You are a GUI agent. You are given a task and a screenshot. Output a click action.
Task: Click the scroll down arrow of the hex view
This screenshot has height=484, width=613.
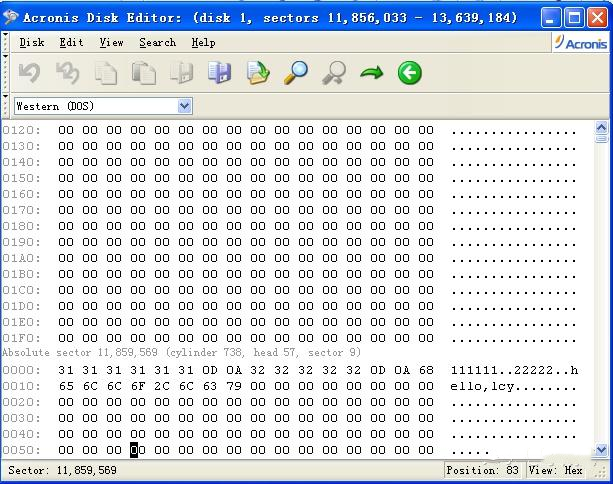click(602, 451)
